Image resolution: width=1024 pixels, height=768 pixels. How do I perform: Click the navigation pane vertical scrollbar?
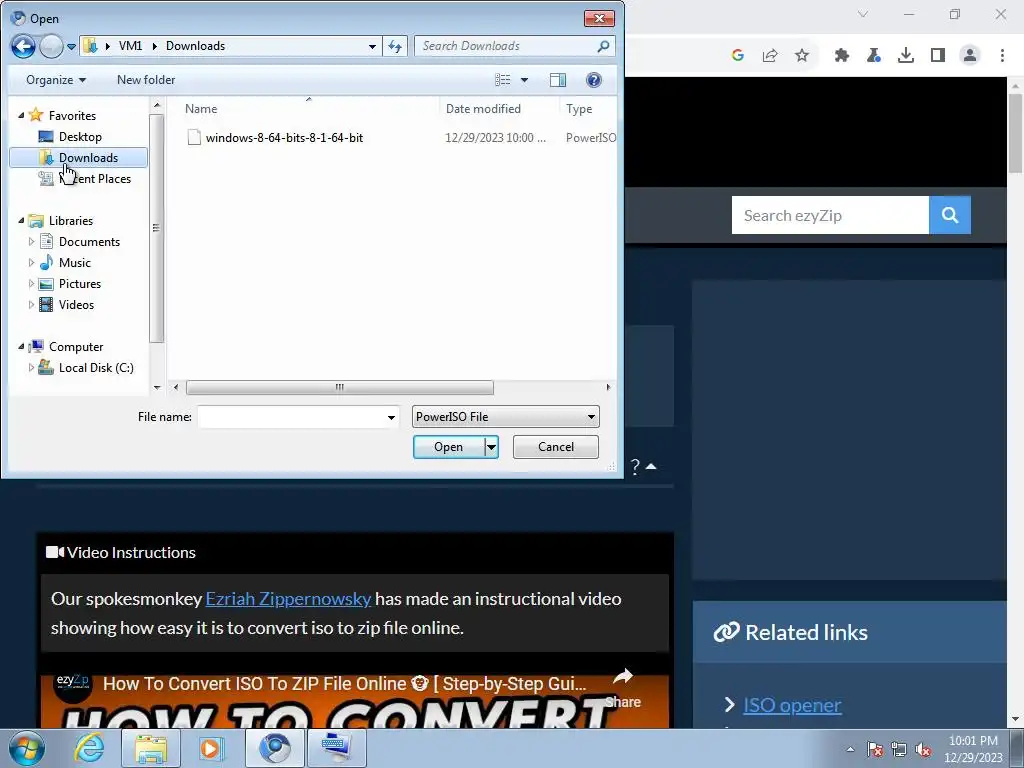point(156,229)
